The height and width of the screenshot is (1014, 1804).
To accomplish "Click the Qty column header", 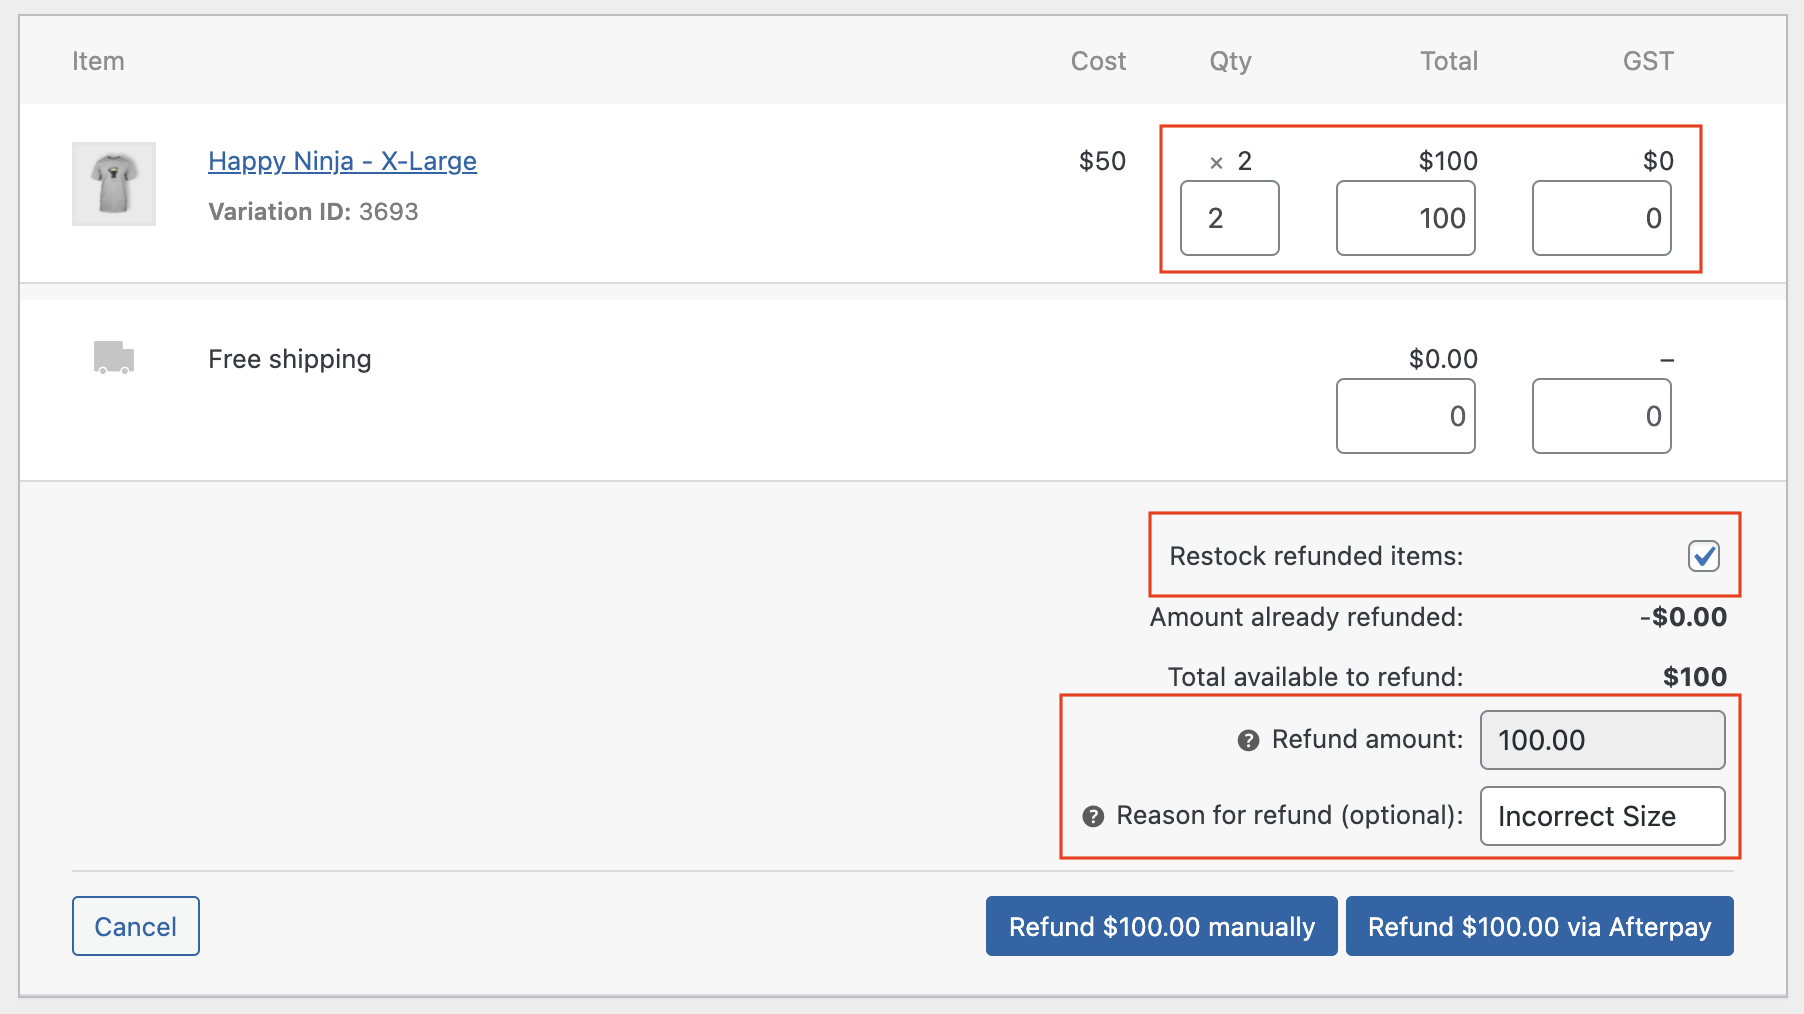I will [1230, 61].
